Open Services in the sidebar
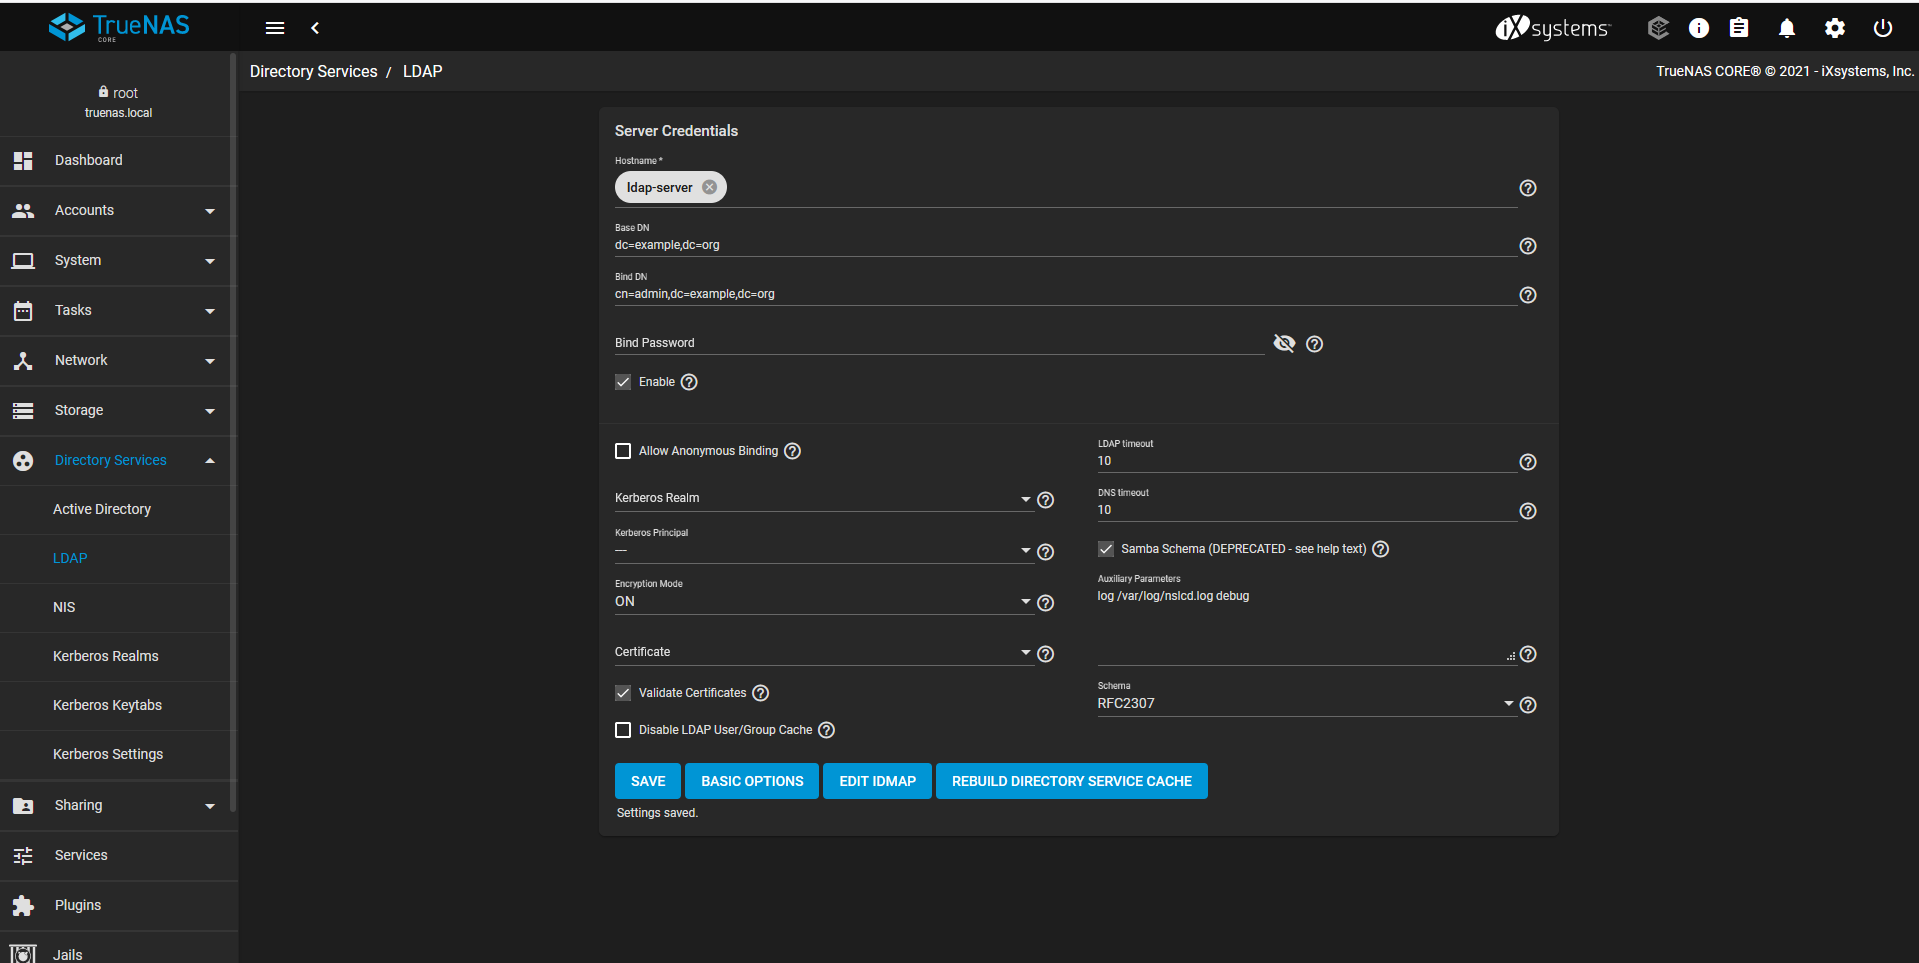 pyautogui.click(x=118, y=856)
